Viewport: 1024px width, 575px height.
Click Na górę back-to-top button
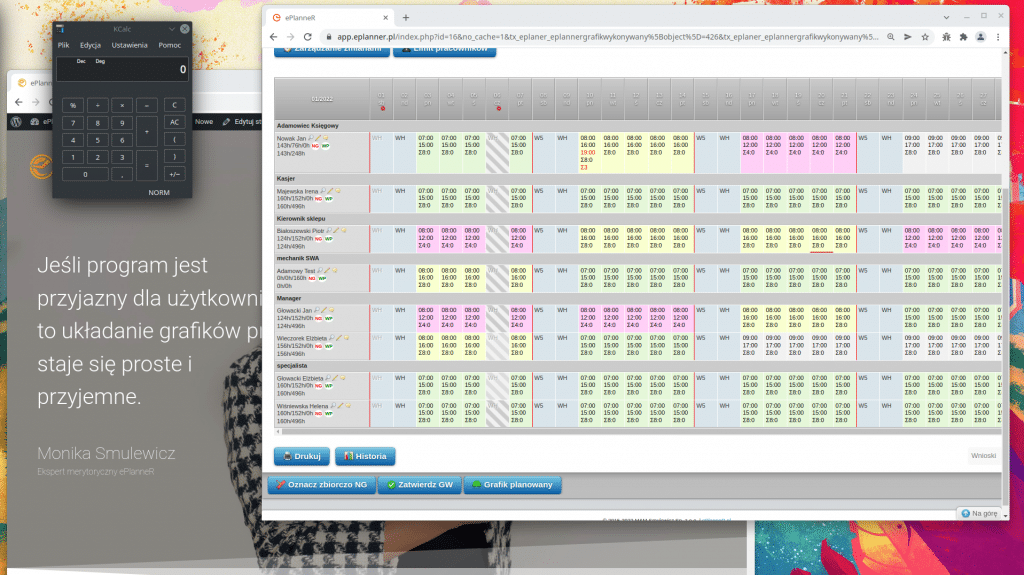click(x=980, y=514)
